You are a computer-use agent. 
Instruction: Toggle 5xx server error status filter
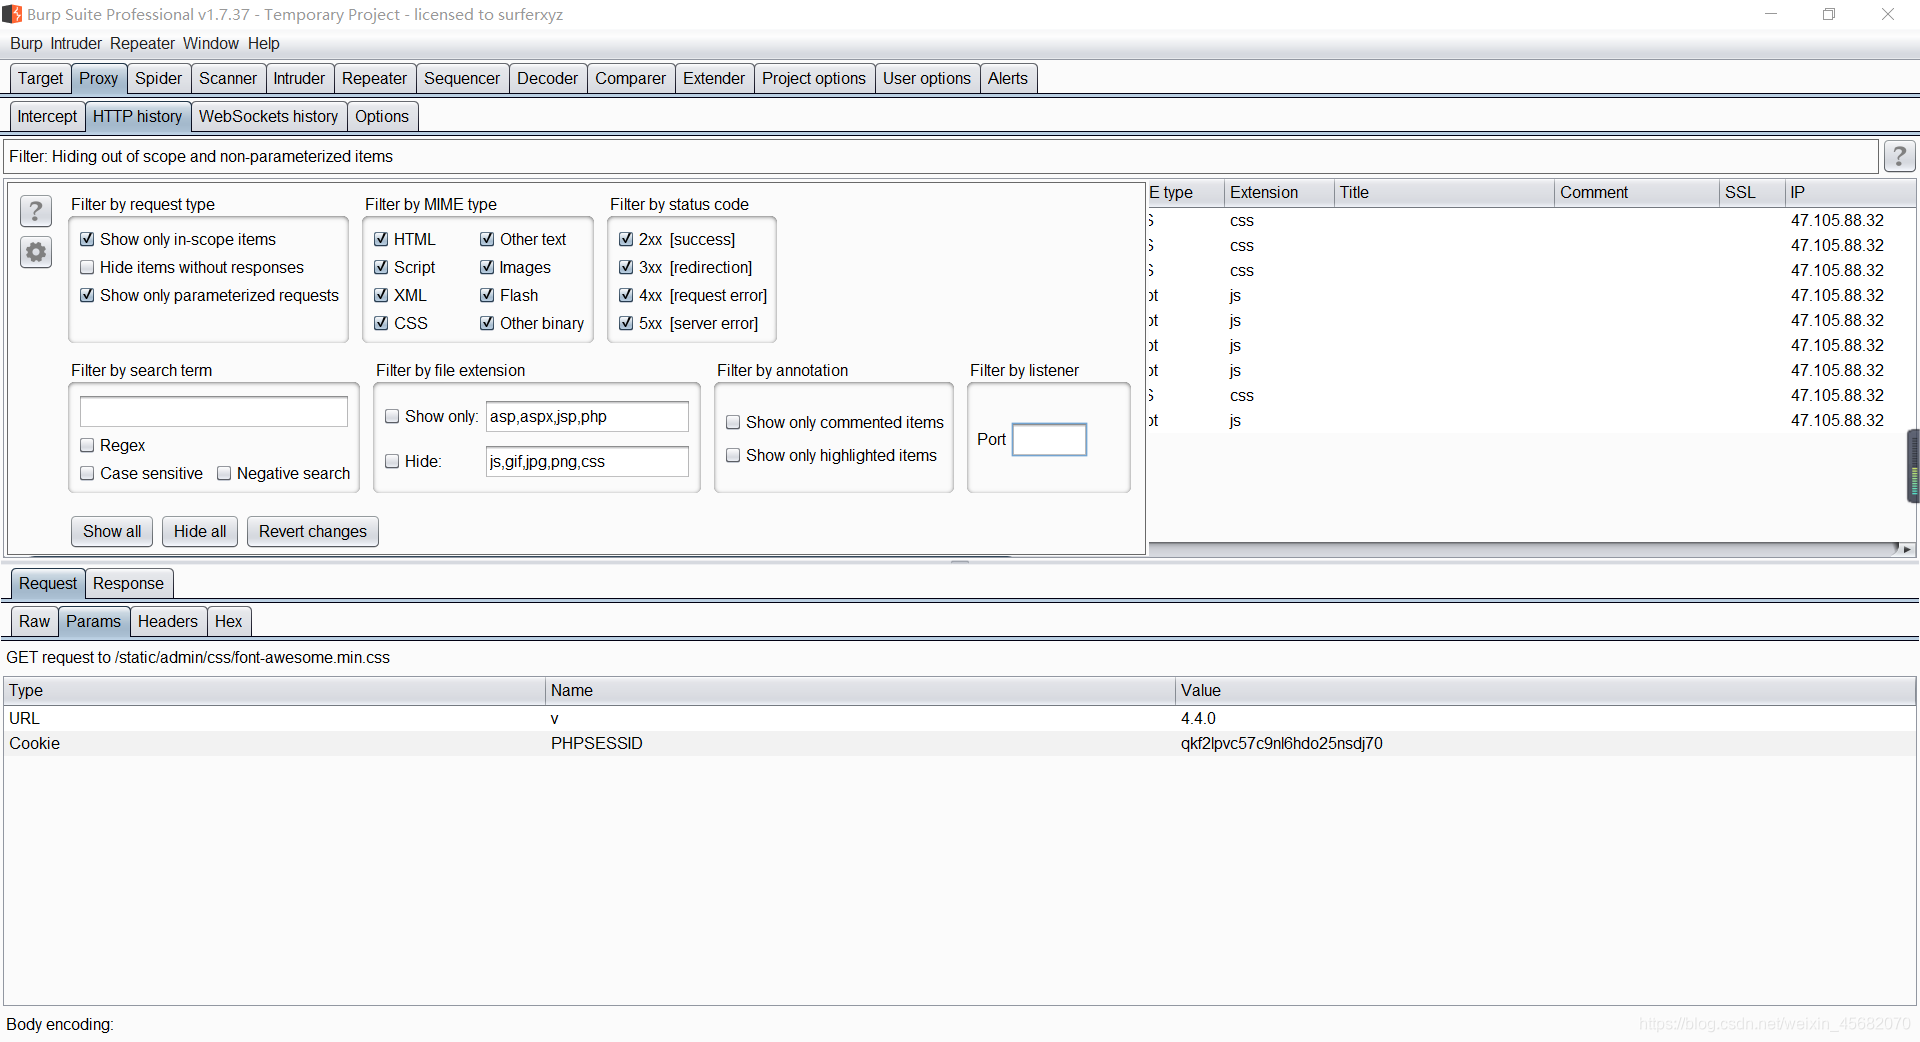click(626, 323)
